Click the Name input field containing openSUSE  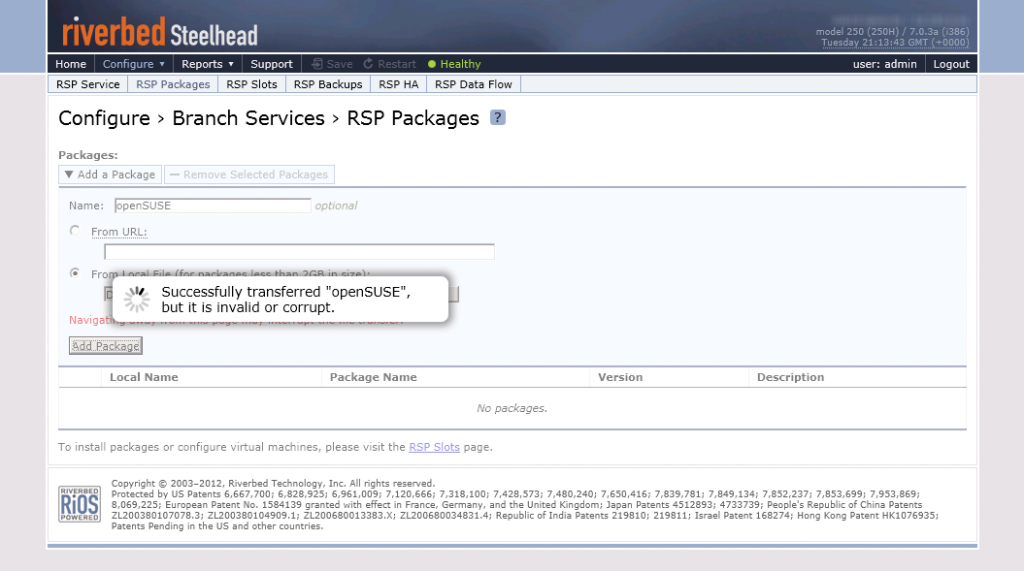(212, 205)
